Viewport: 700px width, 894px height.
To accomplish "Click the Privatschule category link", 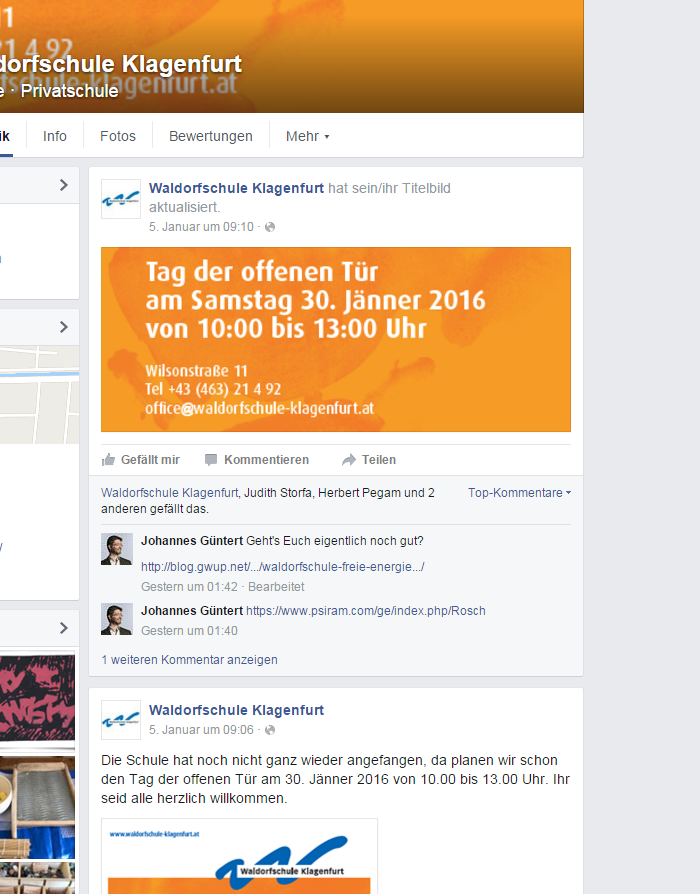I will (x=70, y=91).
